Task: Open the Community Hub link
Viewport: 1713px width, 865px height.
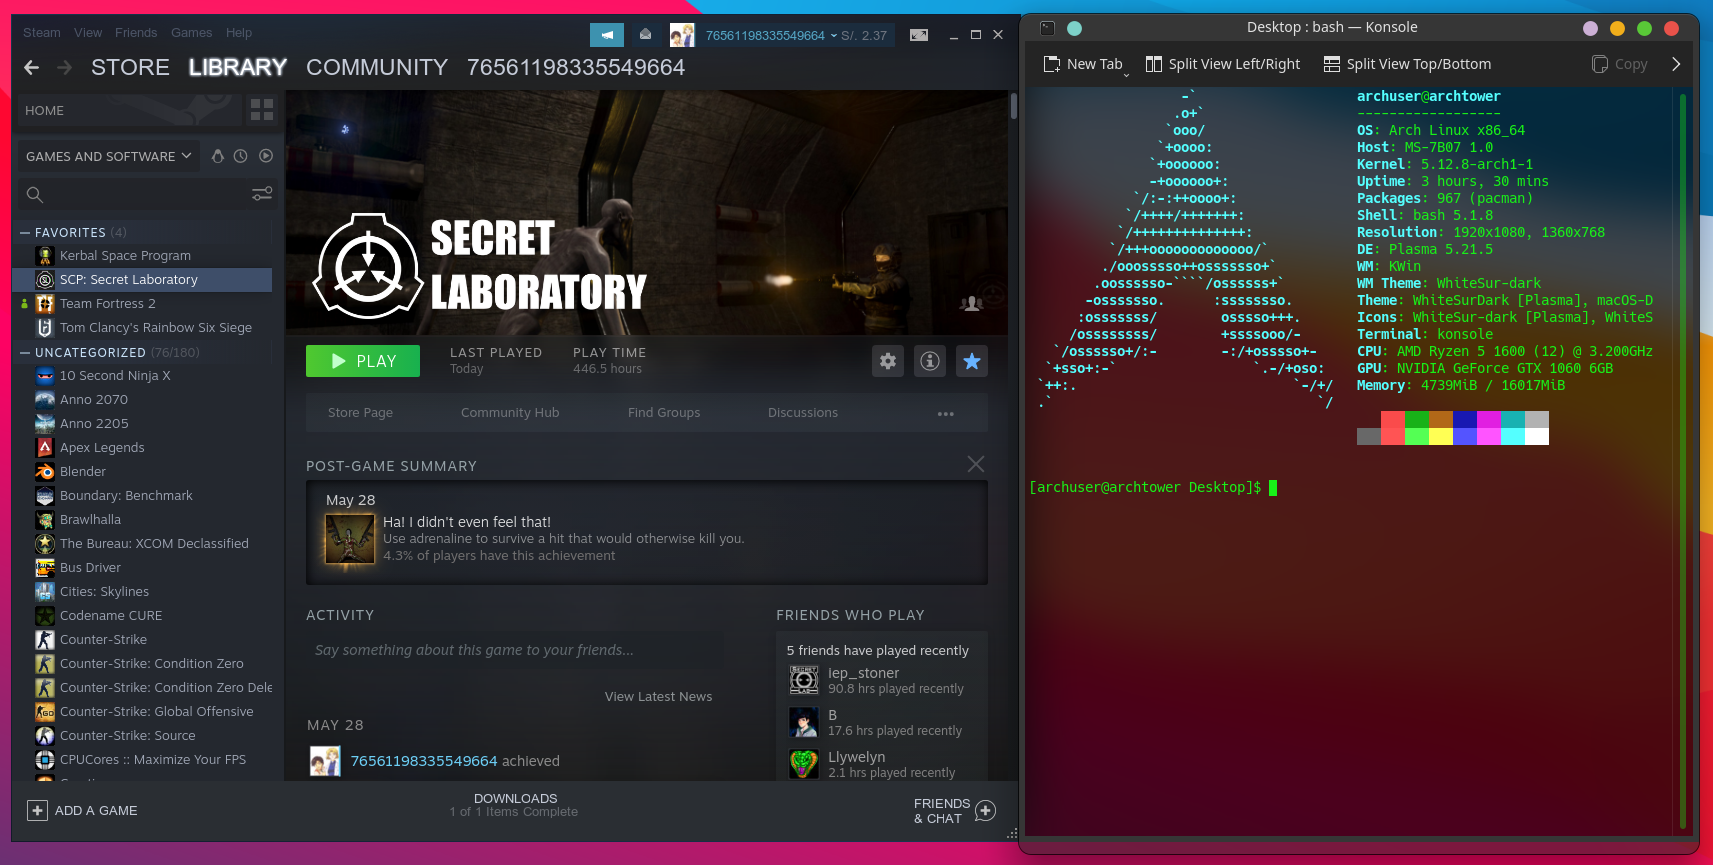Action: [510, 413]
